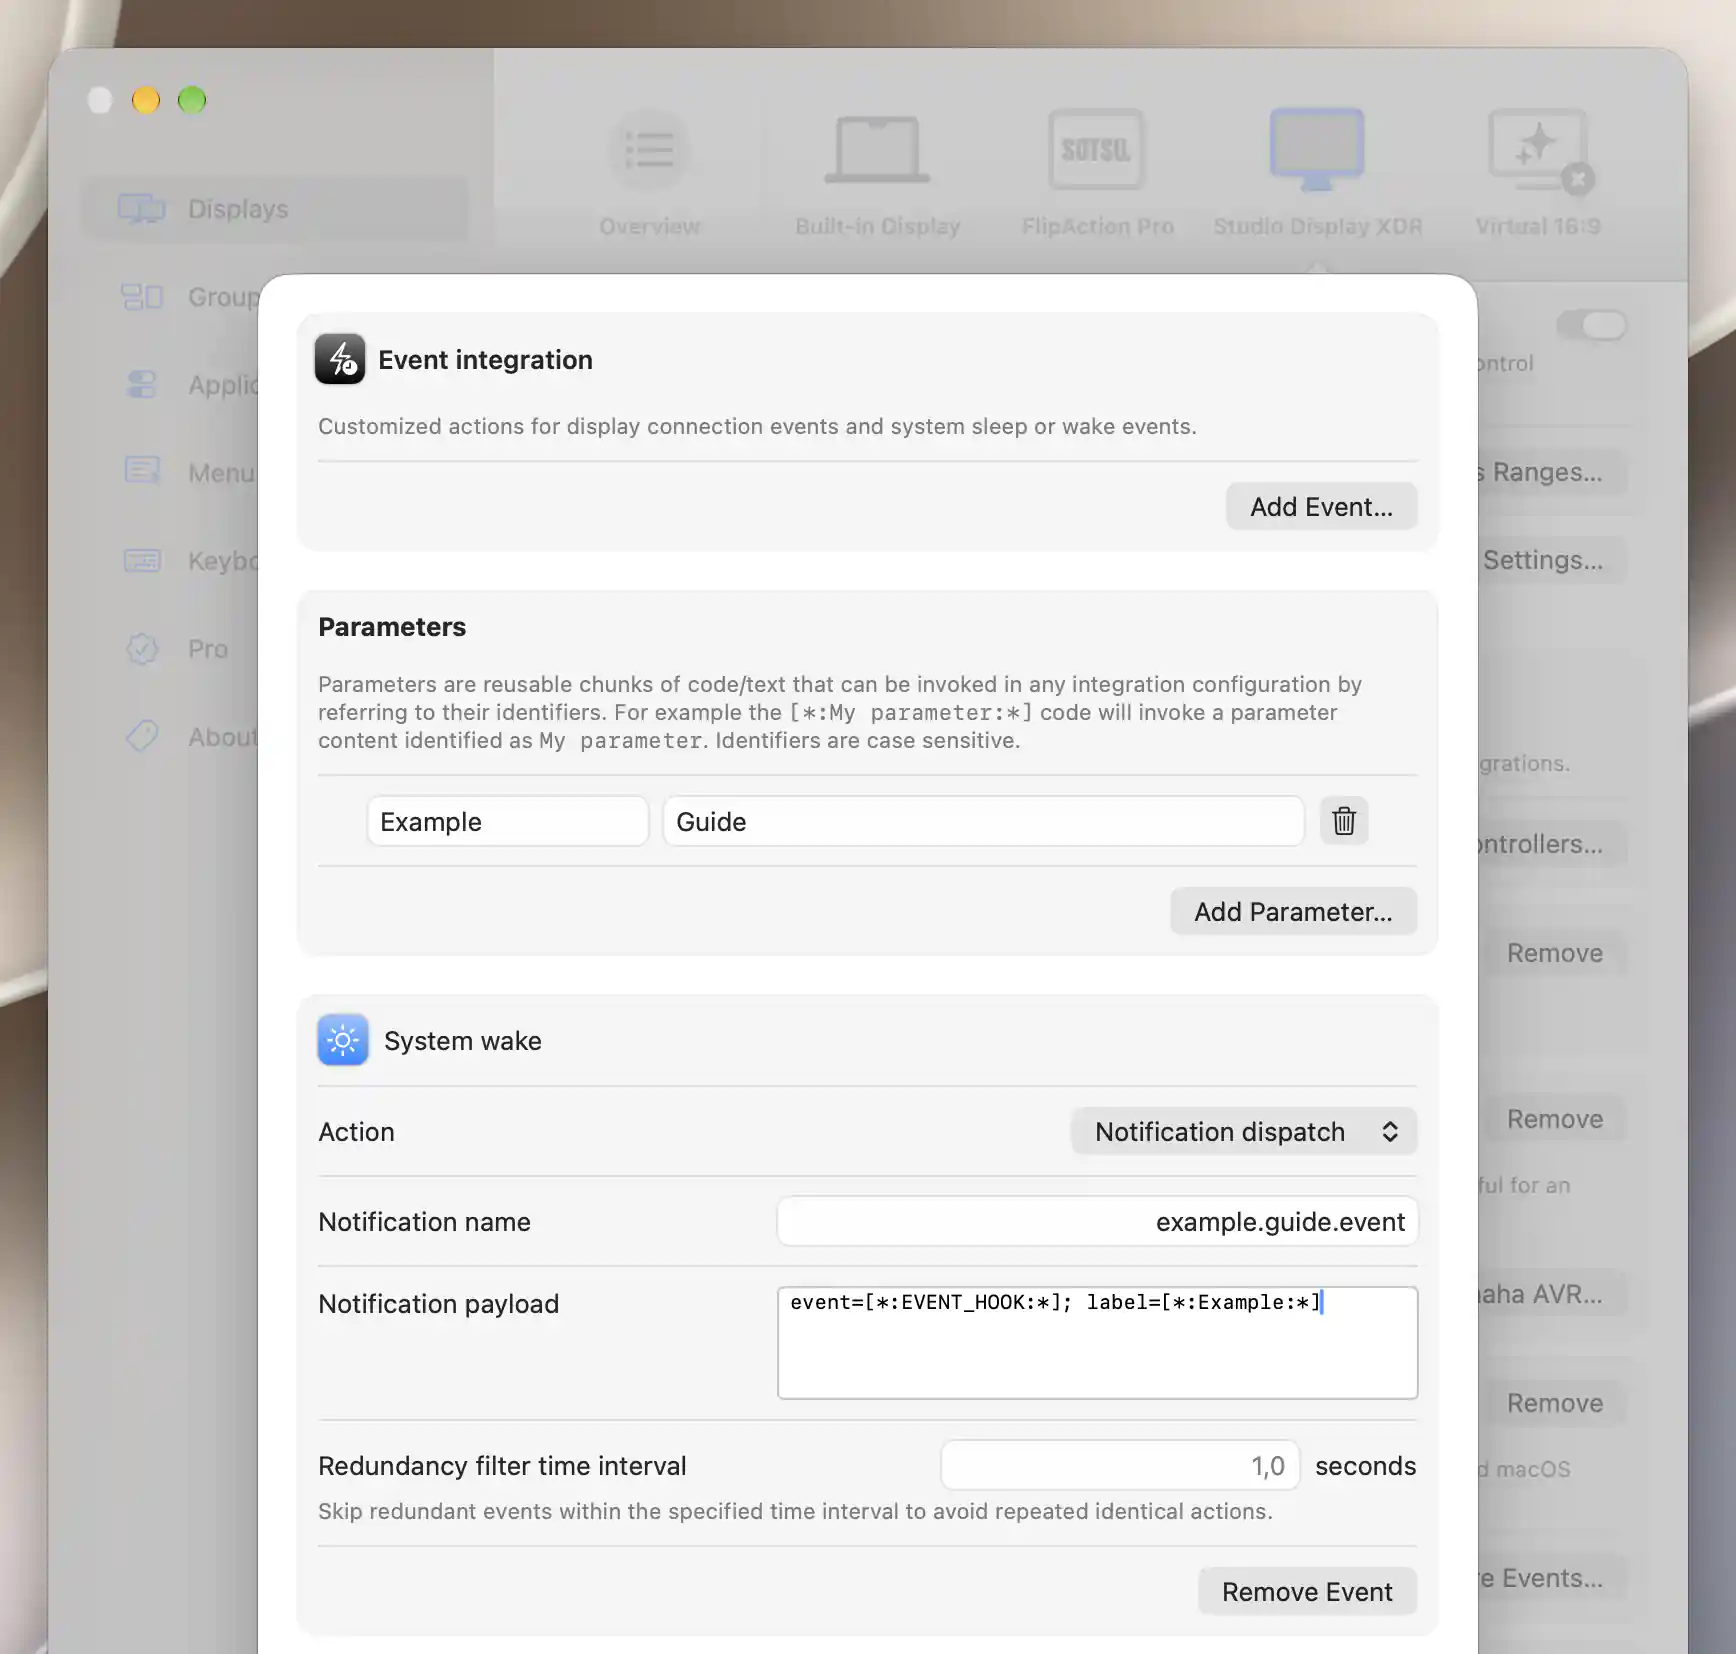
Task: Focus the Notification name field
Action: [1097, 1221]
